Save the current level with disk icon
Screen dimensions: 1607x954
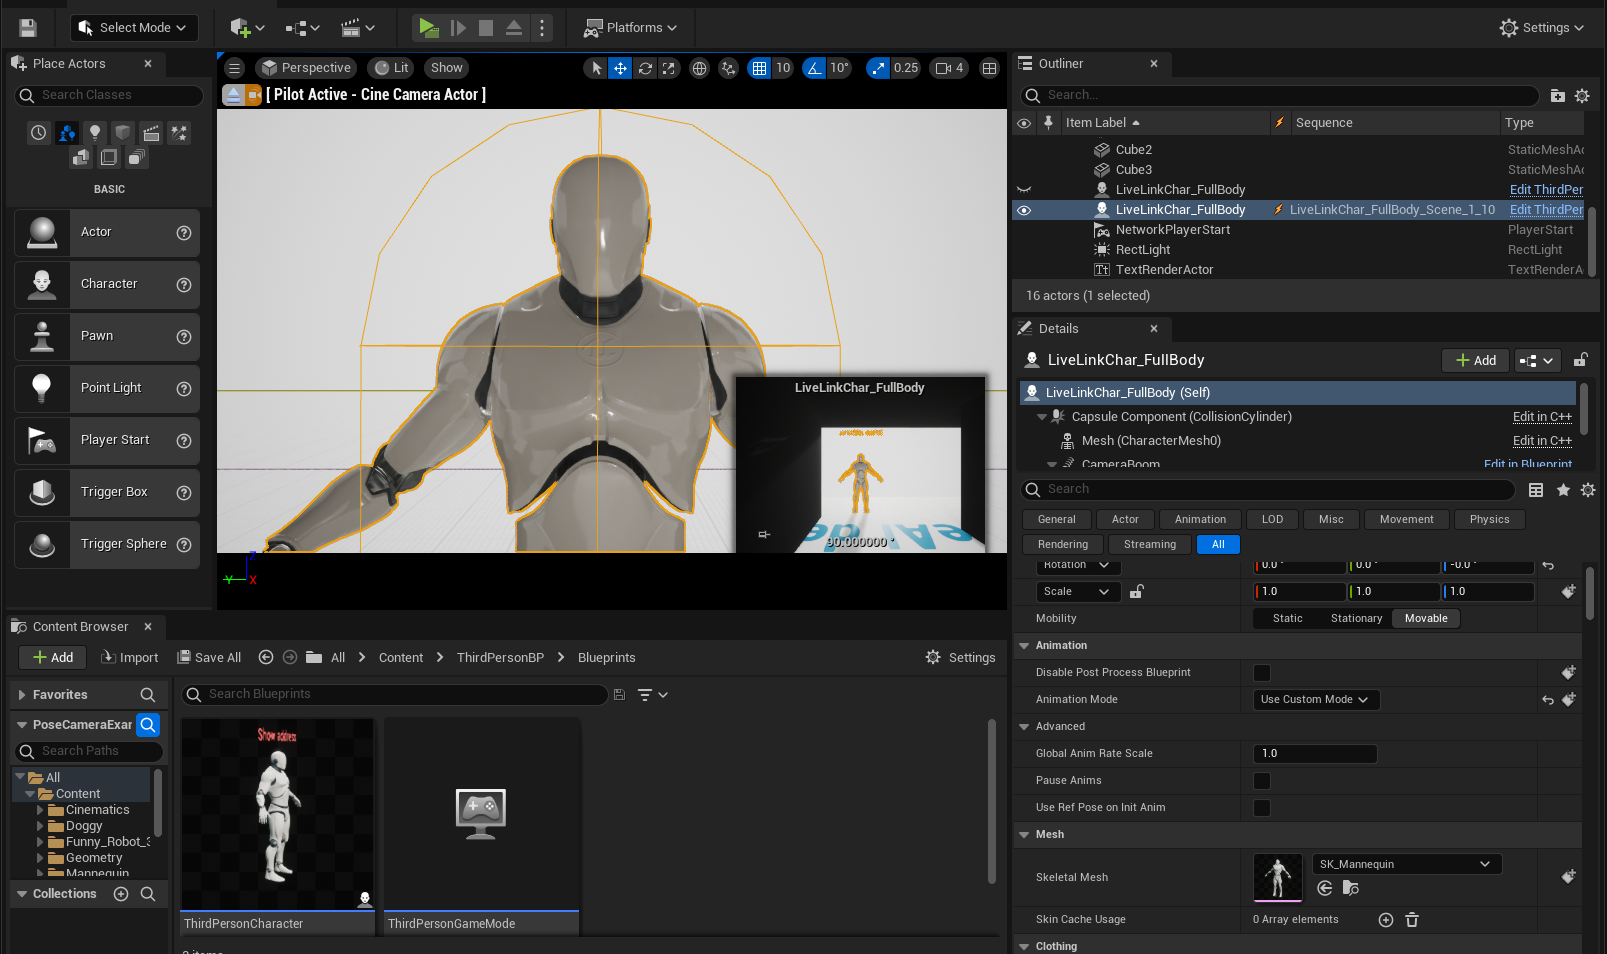coord(28,28)
